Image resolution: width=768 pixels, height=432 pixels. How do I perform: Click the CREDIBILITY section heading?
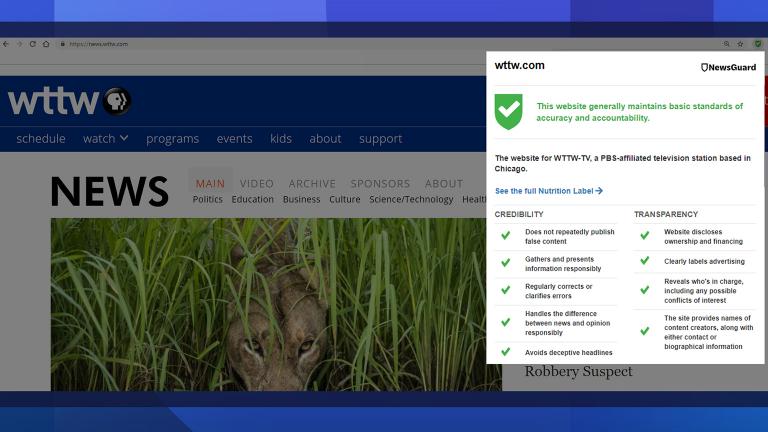click(x=519, y=215)
